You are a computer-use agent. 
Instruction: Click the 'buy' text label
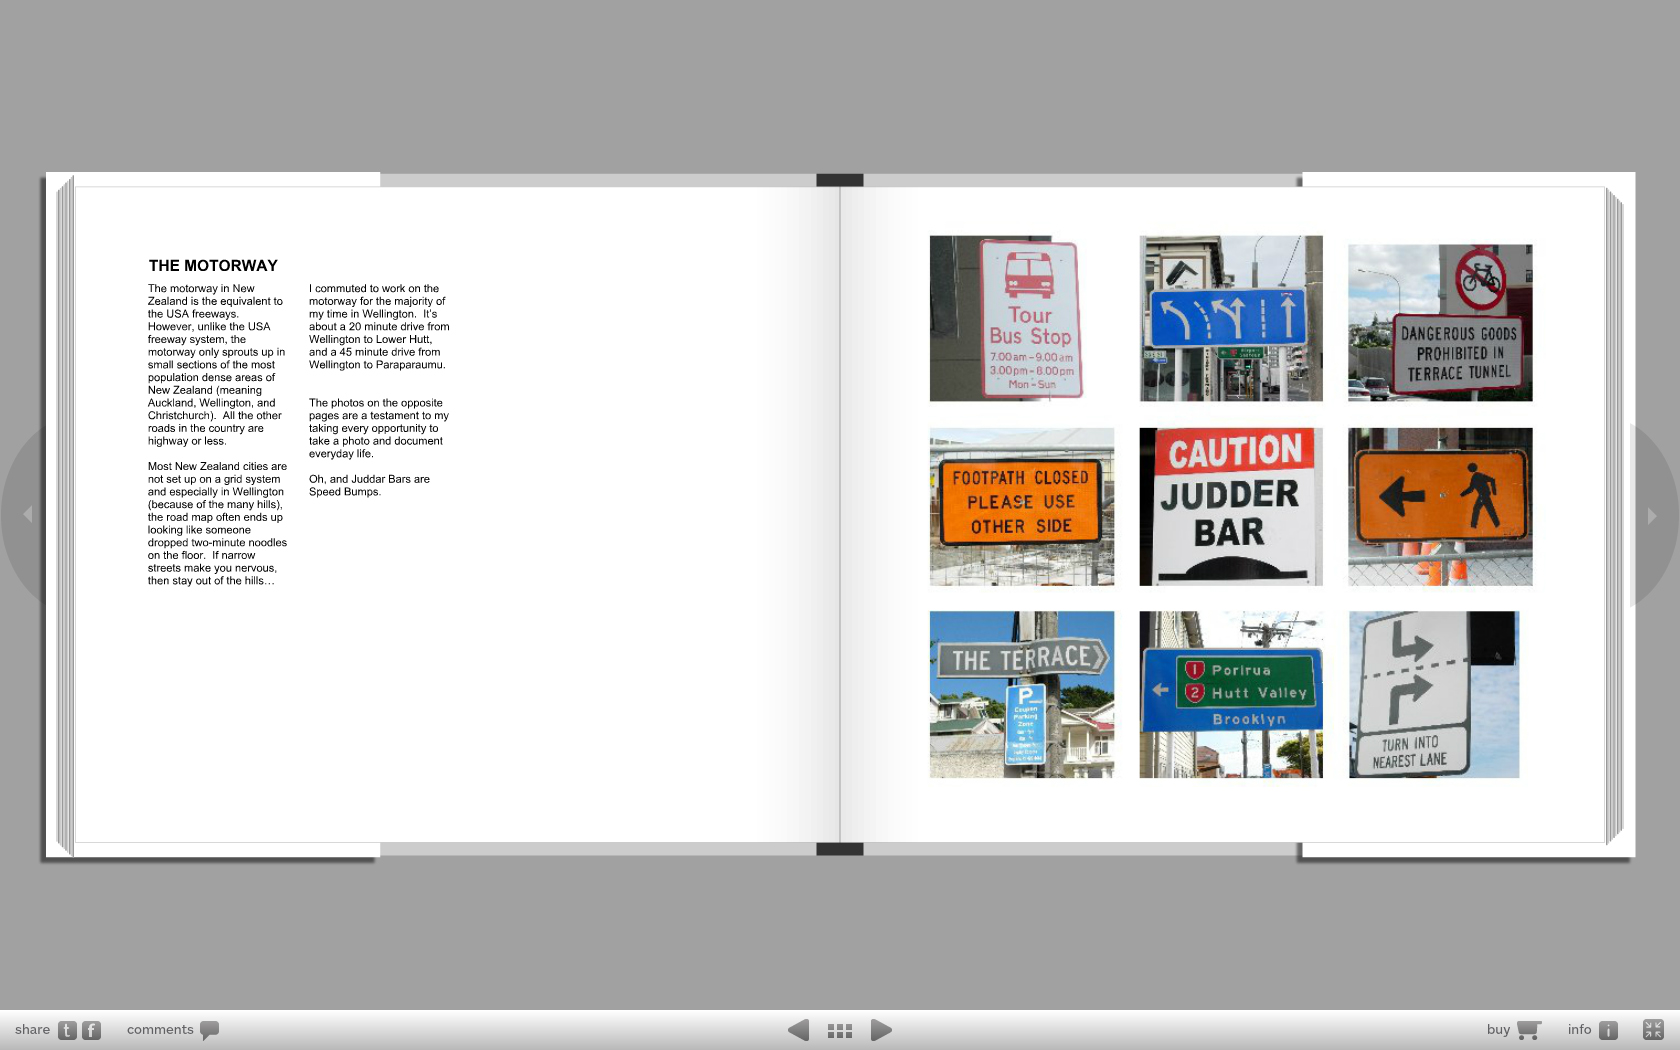point(1498,1030)
